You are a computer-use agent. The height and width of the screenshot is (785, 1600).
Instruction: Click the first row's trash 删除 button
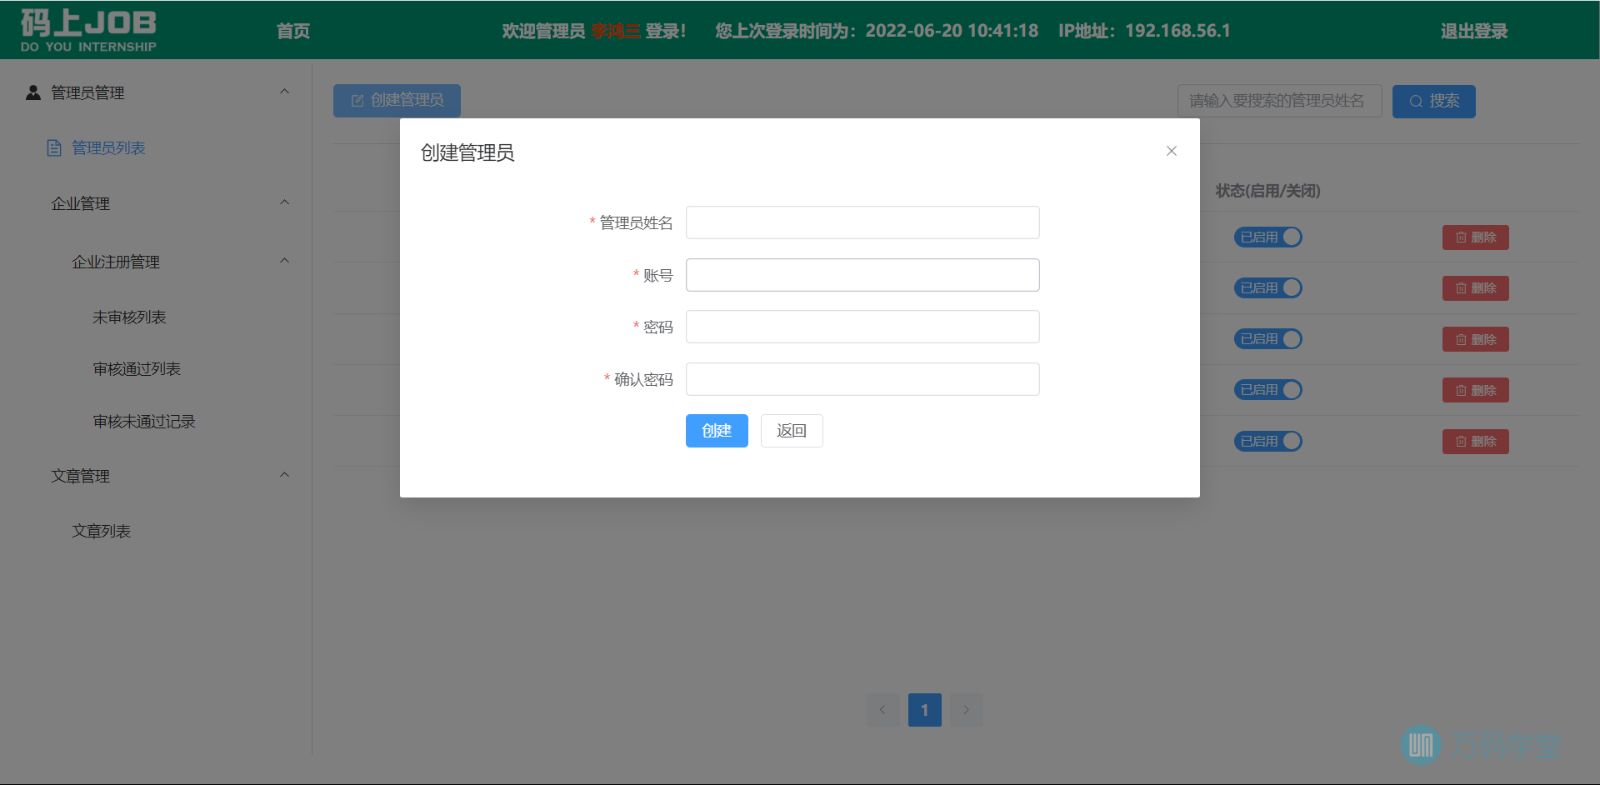pos(1475,237)
